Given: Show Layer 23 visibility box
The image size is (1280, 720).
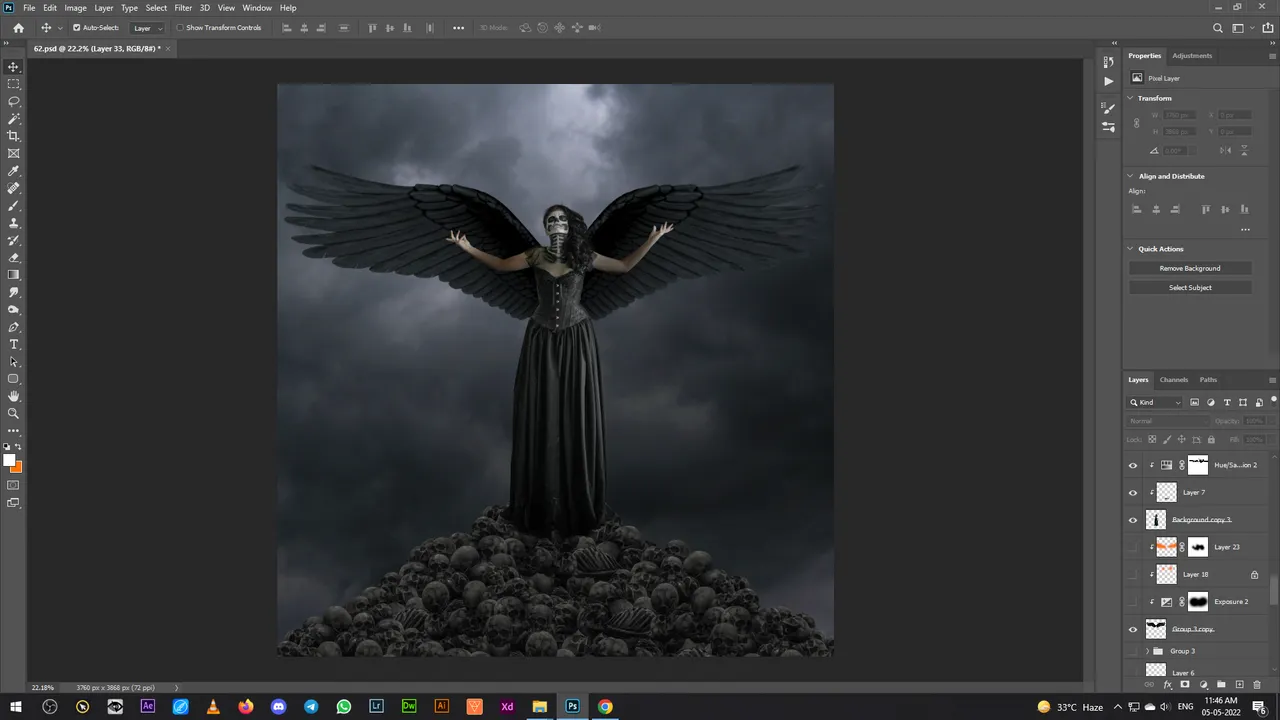Looking at the screenshot, I should (1133, 547).
